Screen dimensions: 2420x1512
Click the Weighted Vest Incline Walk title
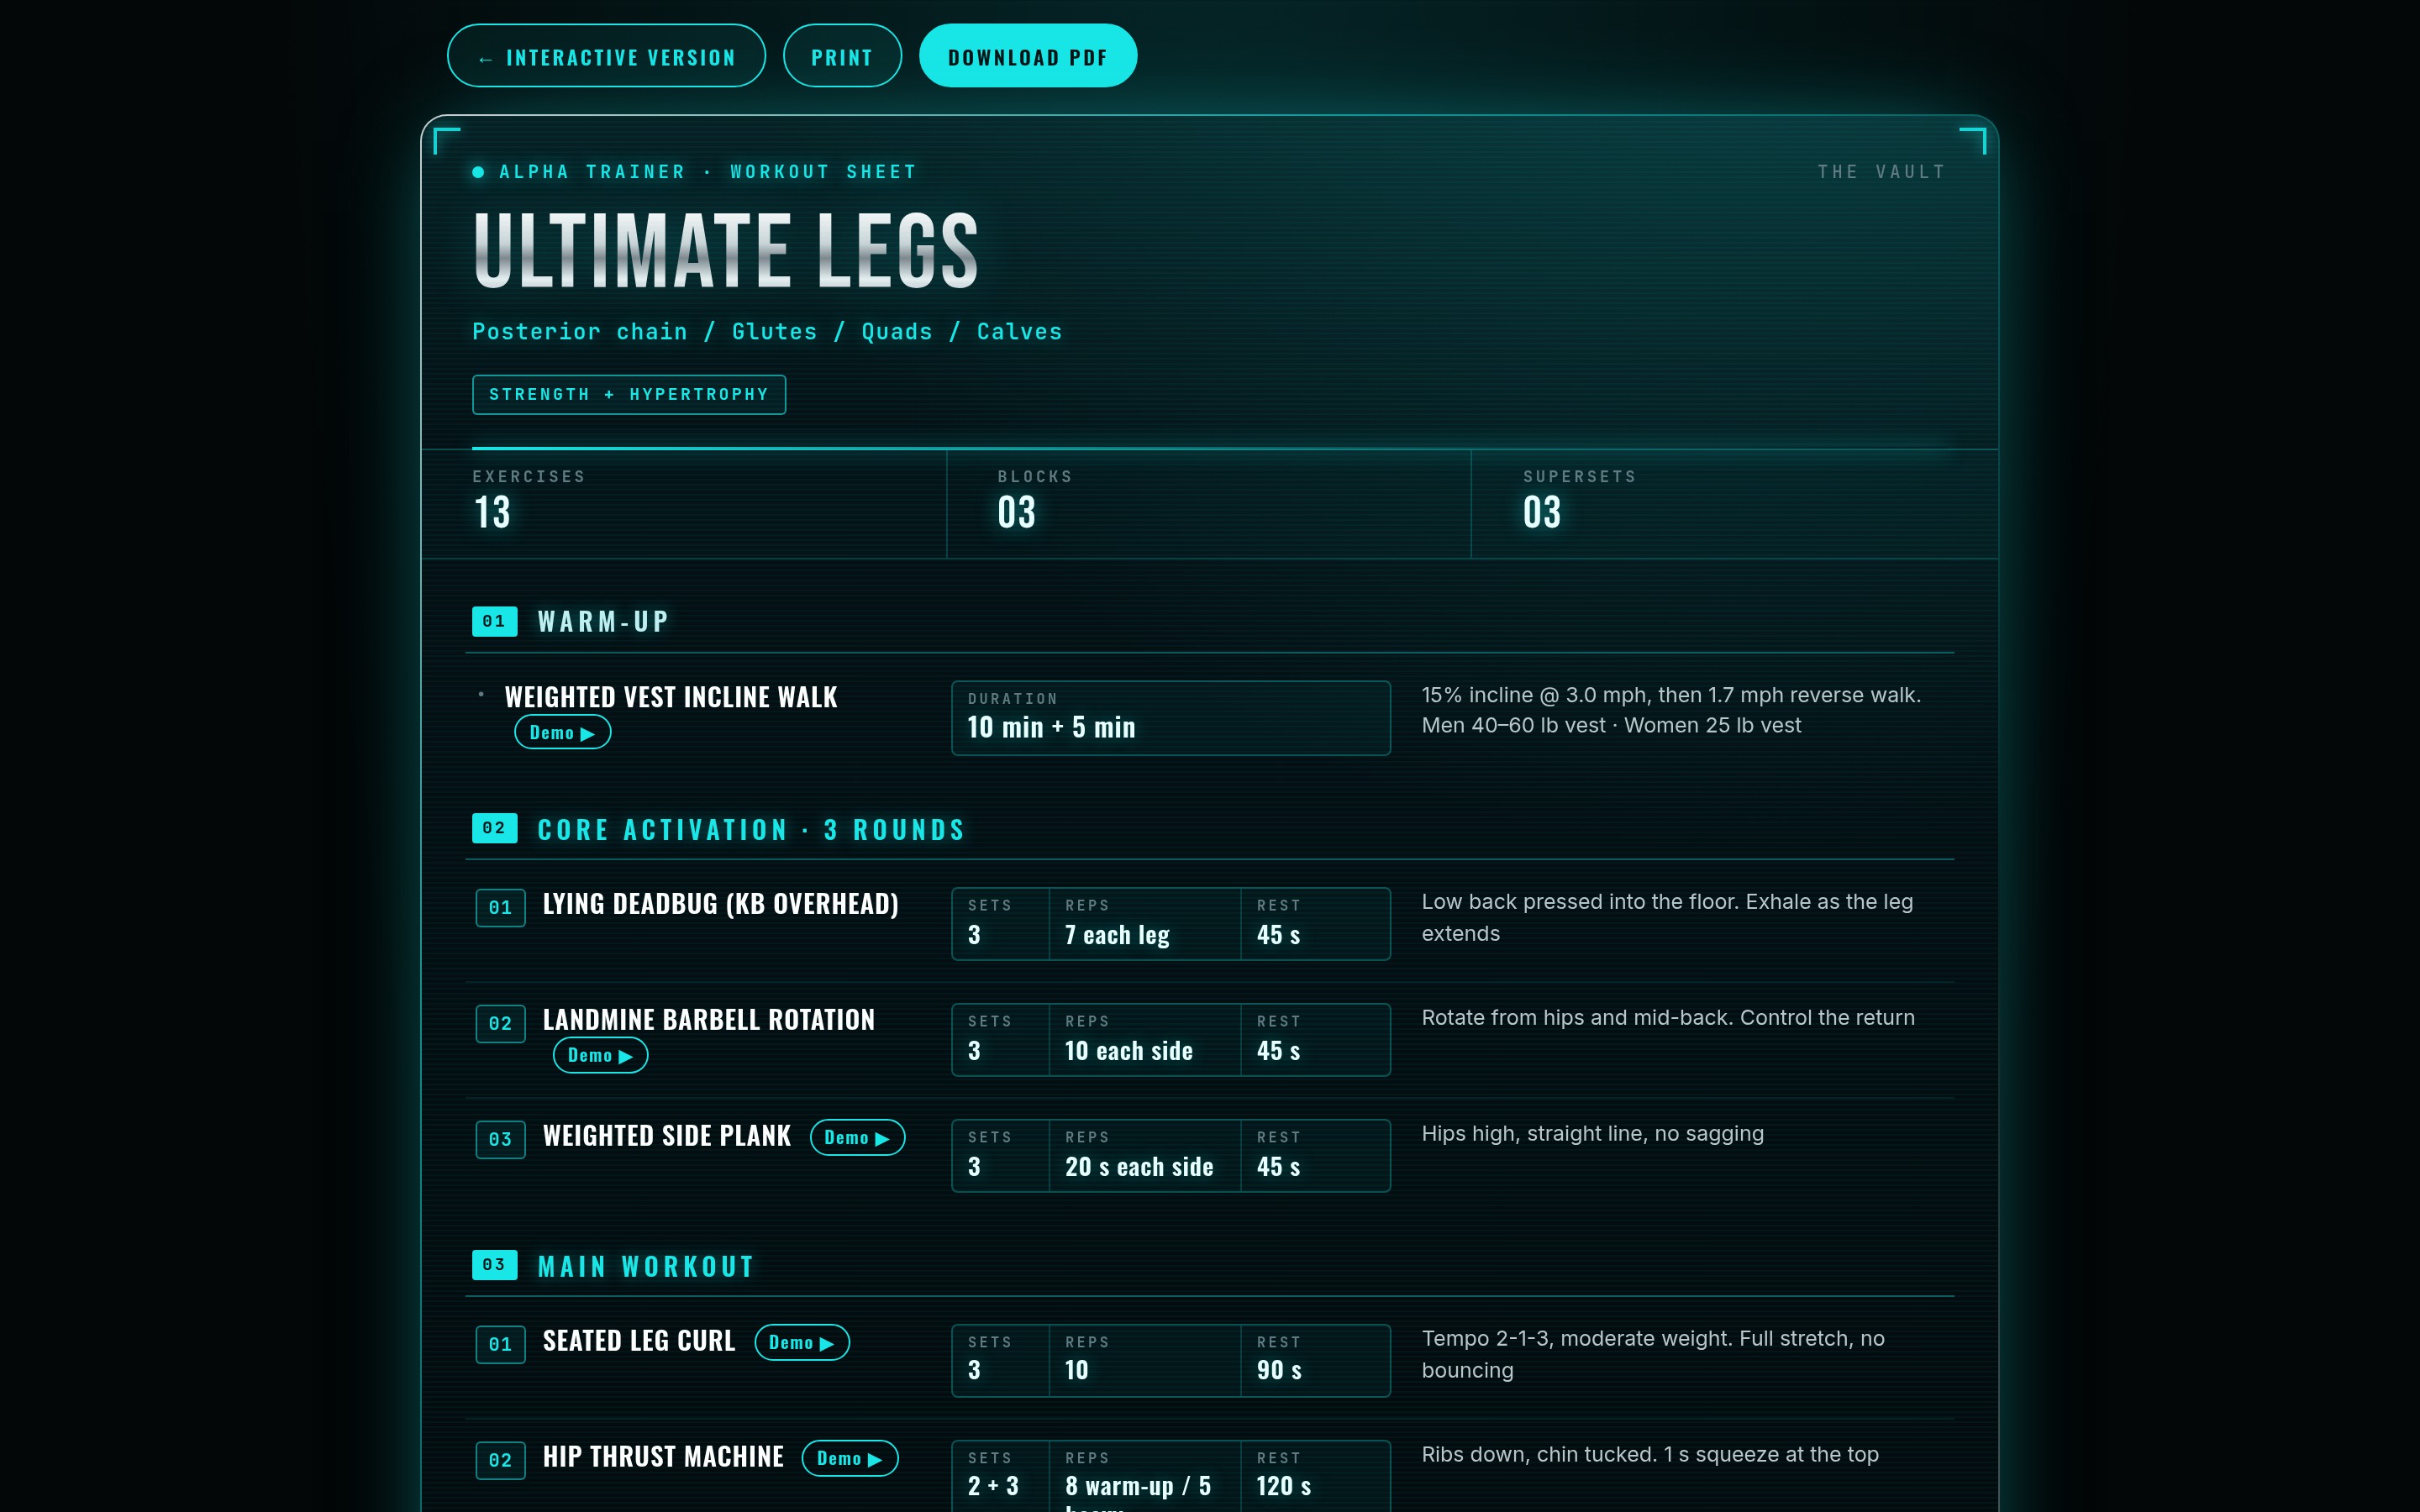pos(671,697)
